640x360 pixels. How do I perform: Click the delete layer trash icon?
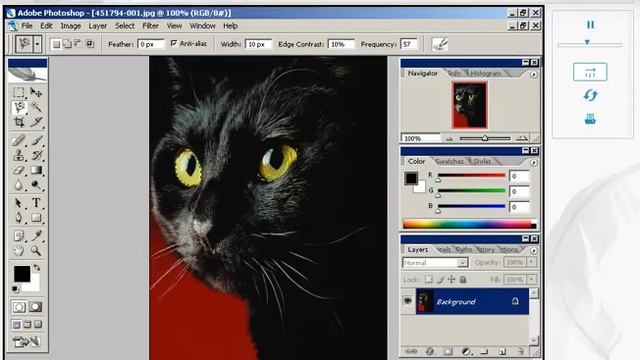(x=521, y=351)
